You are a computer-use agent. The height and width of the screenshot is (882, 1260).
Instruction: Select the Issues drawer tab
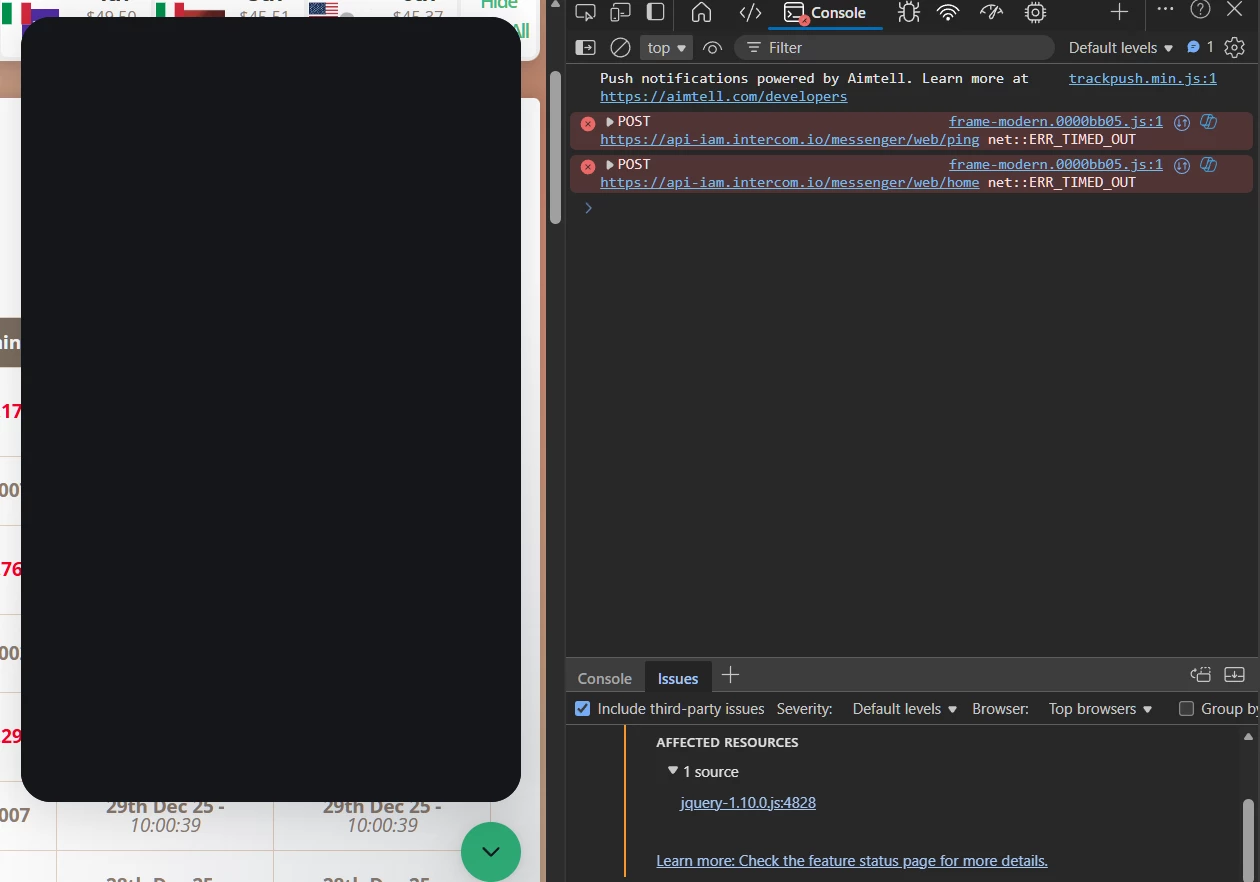click(677, 678)
